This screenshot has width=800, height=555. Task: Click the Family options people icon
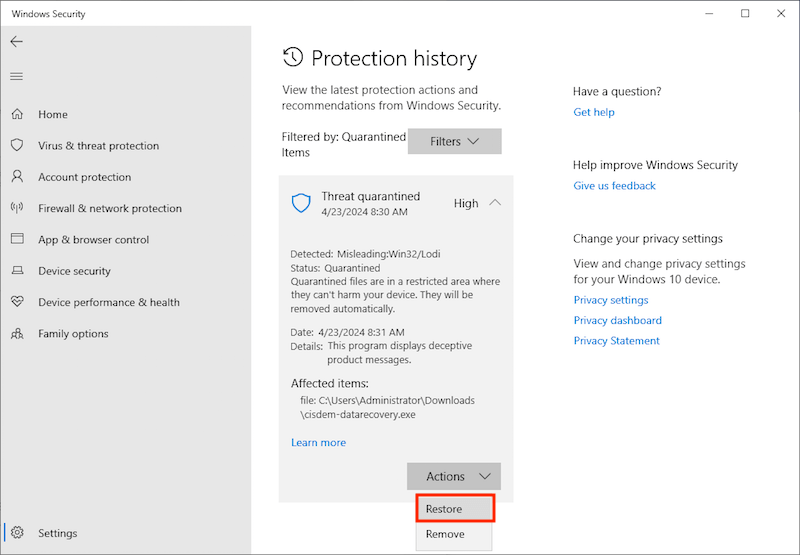17,334
